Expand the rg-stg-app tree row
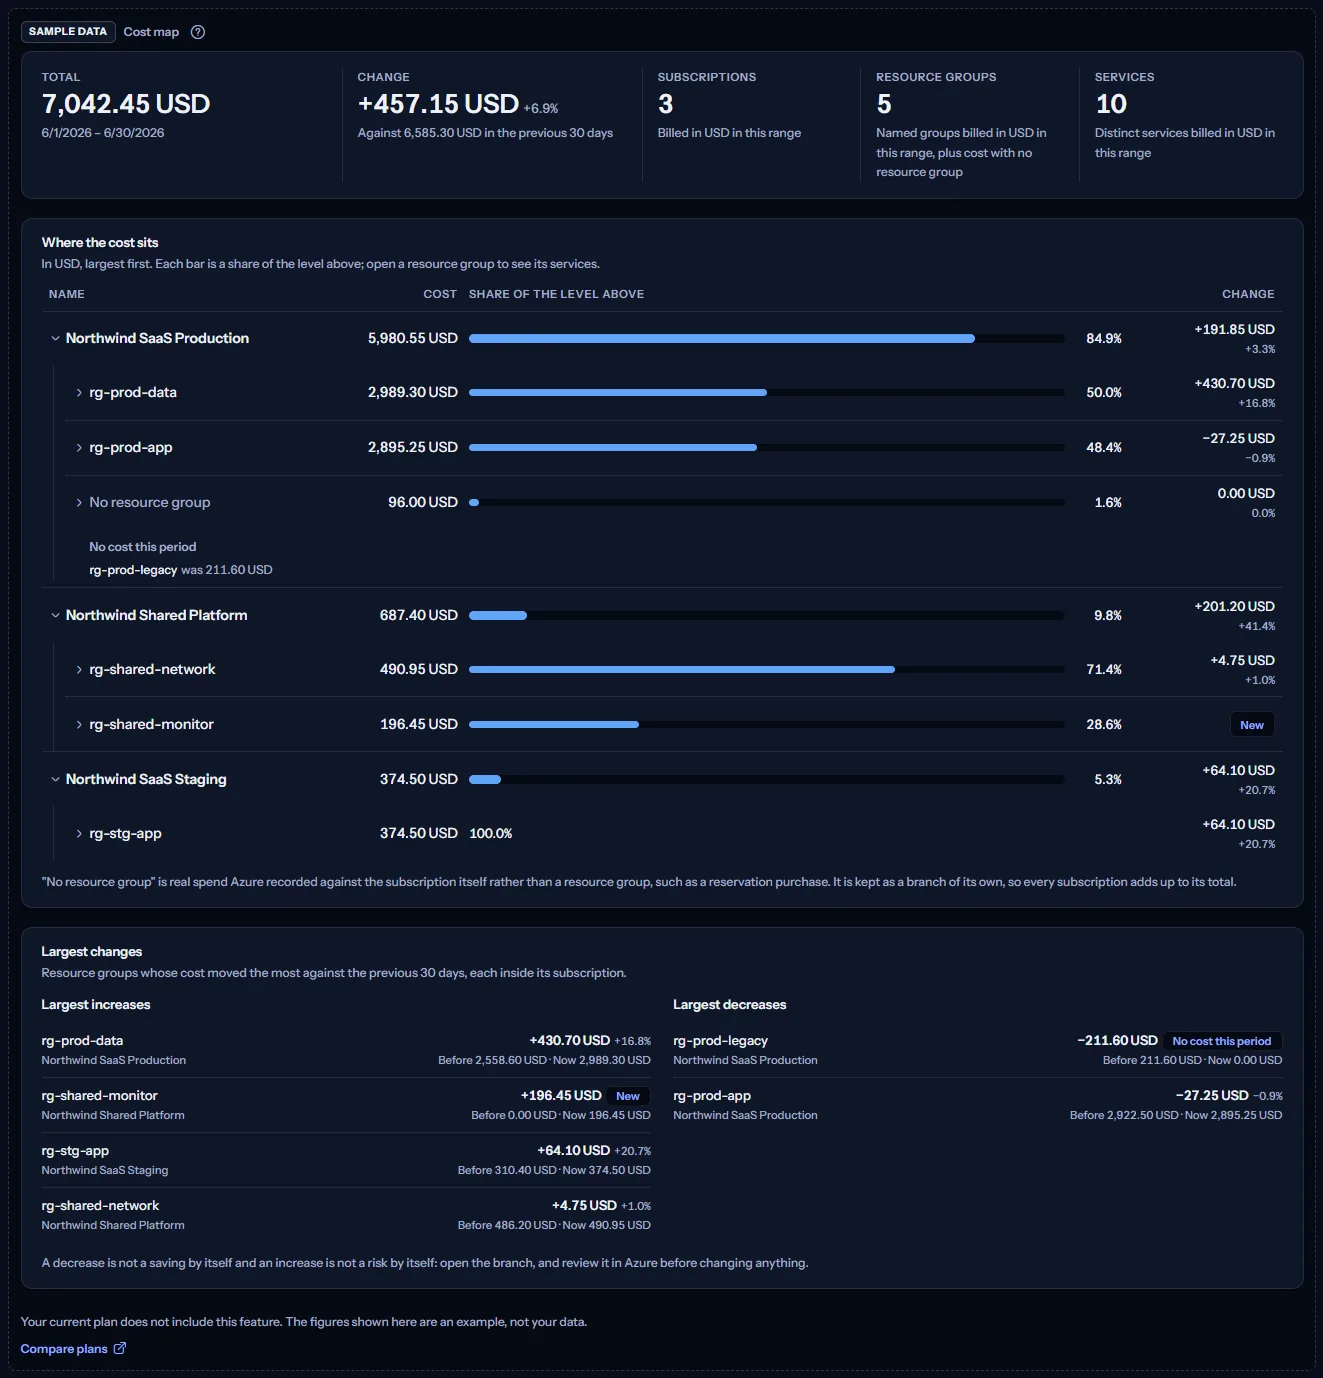Viewport: 1323px width, 1378px height. click(x=79, y=834)
